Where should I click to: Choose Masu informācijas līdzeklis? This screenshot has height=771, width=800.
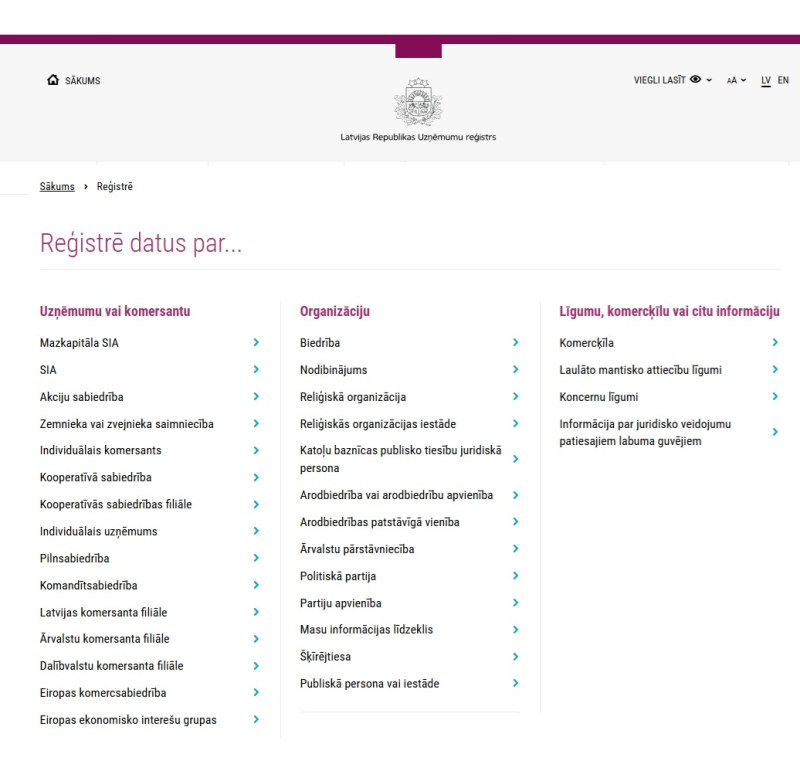pos(366,630)
